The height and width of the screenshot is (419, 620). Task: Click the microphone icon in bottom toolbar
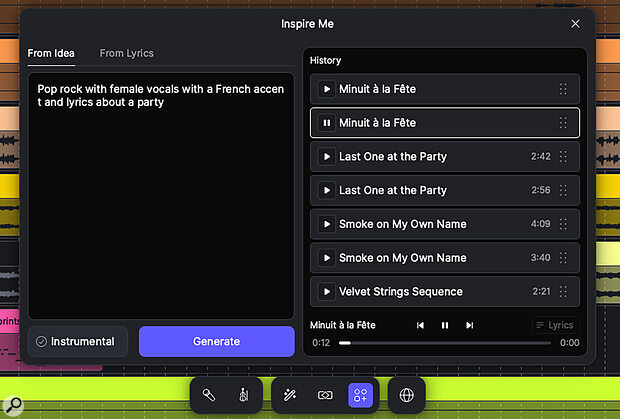(x=209, y=395)
